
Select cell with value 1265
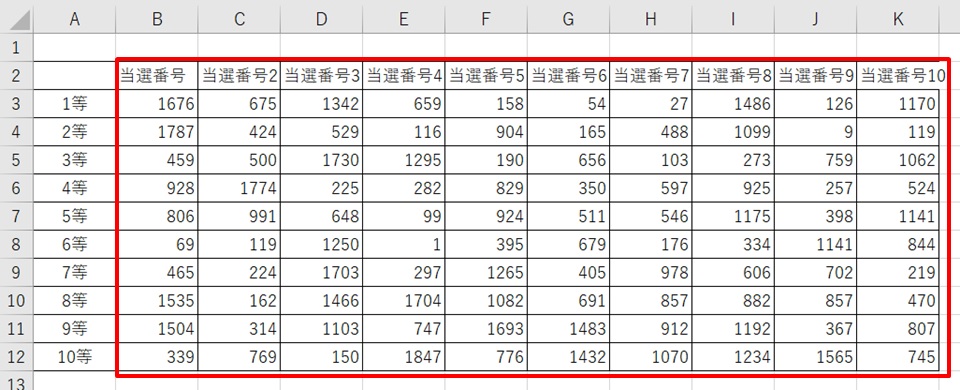[486, 272]
